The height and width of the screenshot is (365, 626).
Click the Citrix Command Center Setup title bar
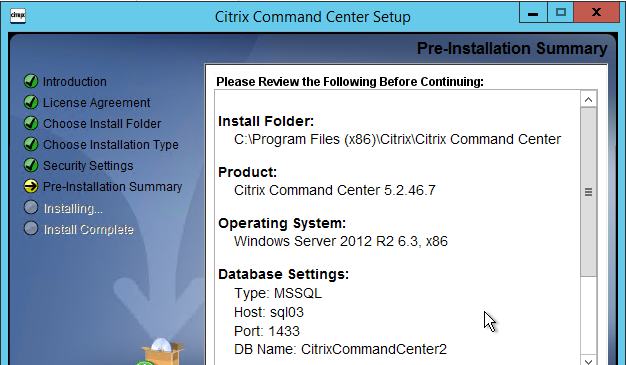click(313, 17)
